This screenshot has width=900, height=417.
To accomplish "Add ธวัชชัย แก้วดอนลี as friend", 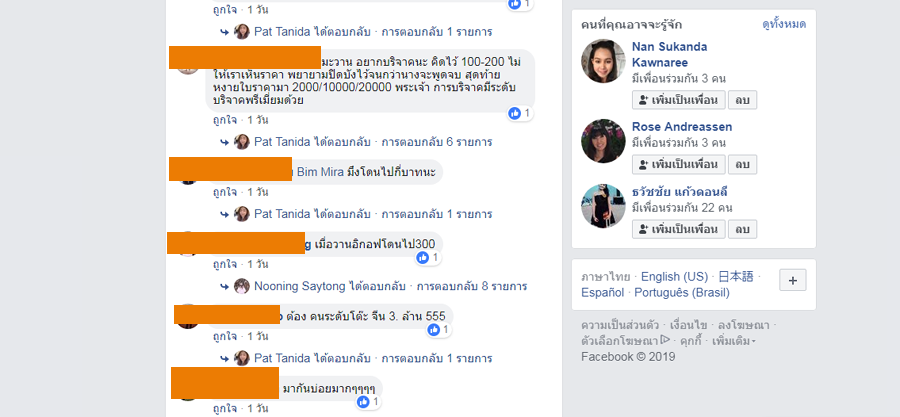I will point(678,229).
